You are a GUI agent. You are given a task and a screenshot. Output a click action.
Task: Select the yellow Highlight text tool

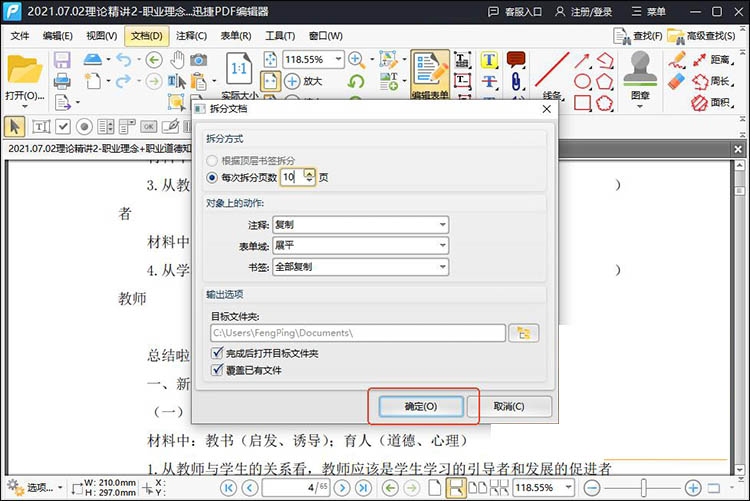pyautogui.click(x=489, y=60)
